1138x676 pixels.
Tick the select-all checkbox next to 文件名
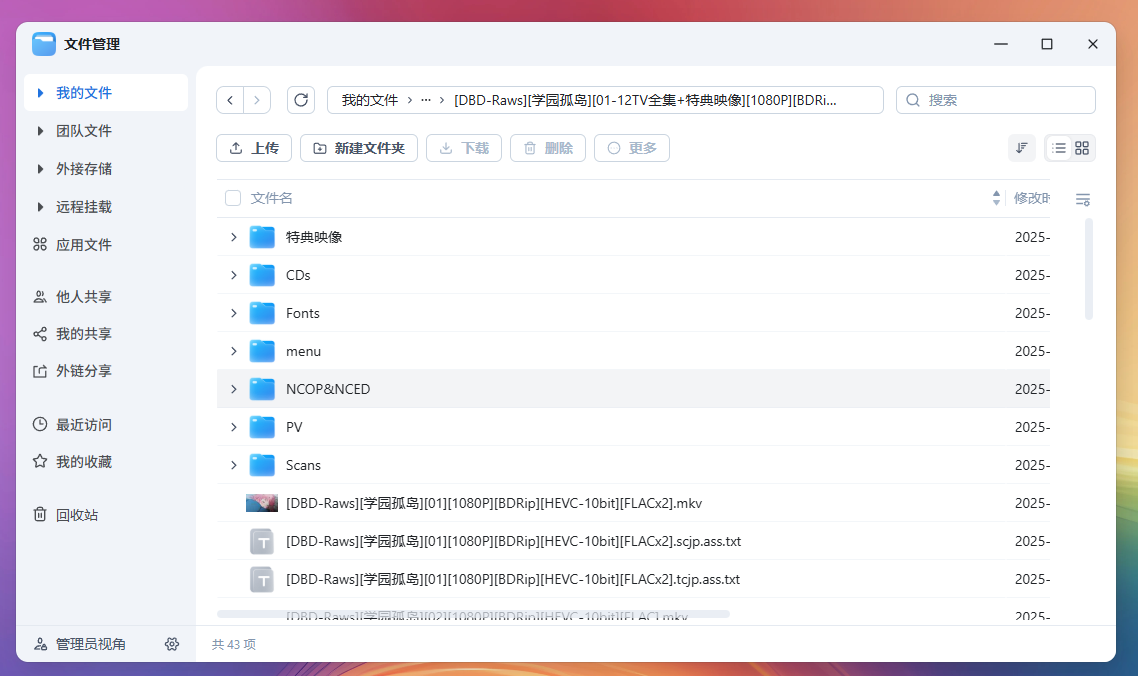click(233, 198)
